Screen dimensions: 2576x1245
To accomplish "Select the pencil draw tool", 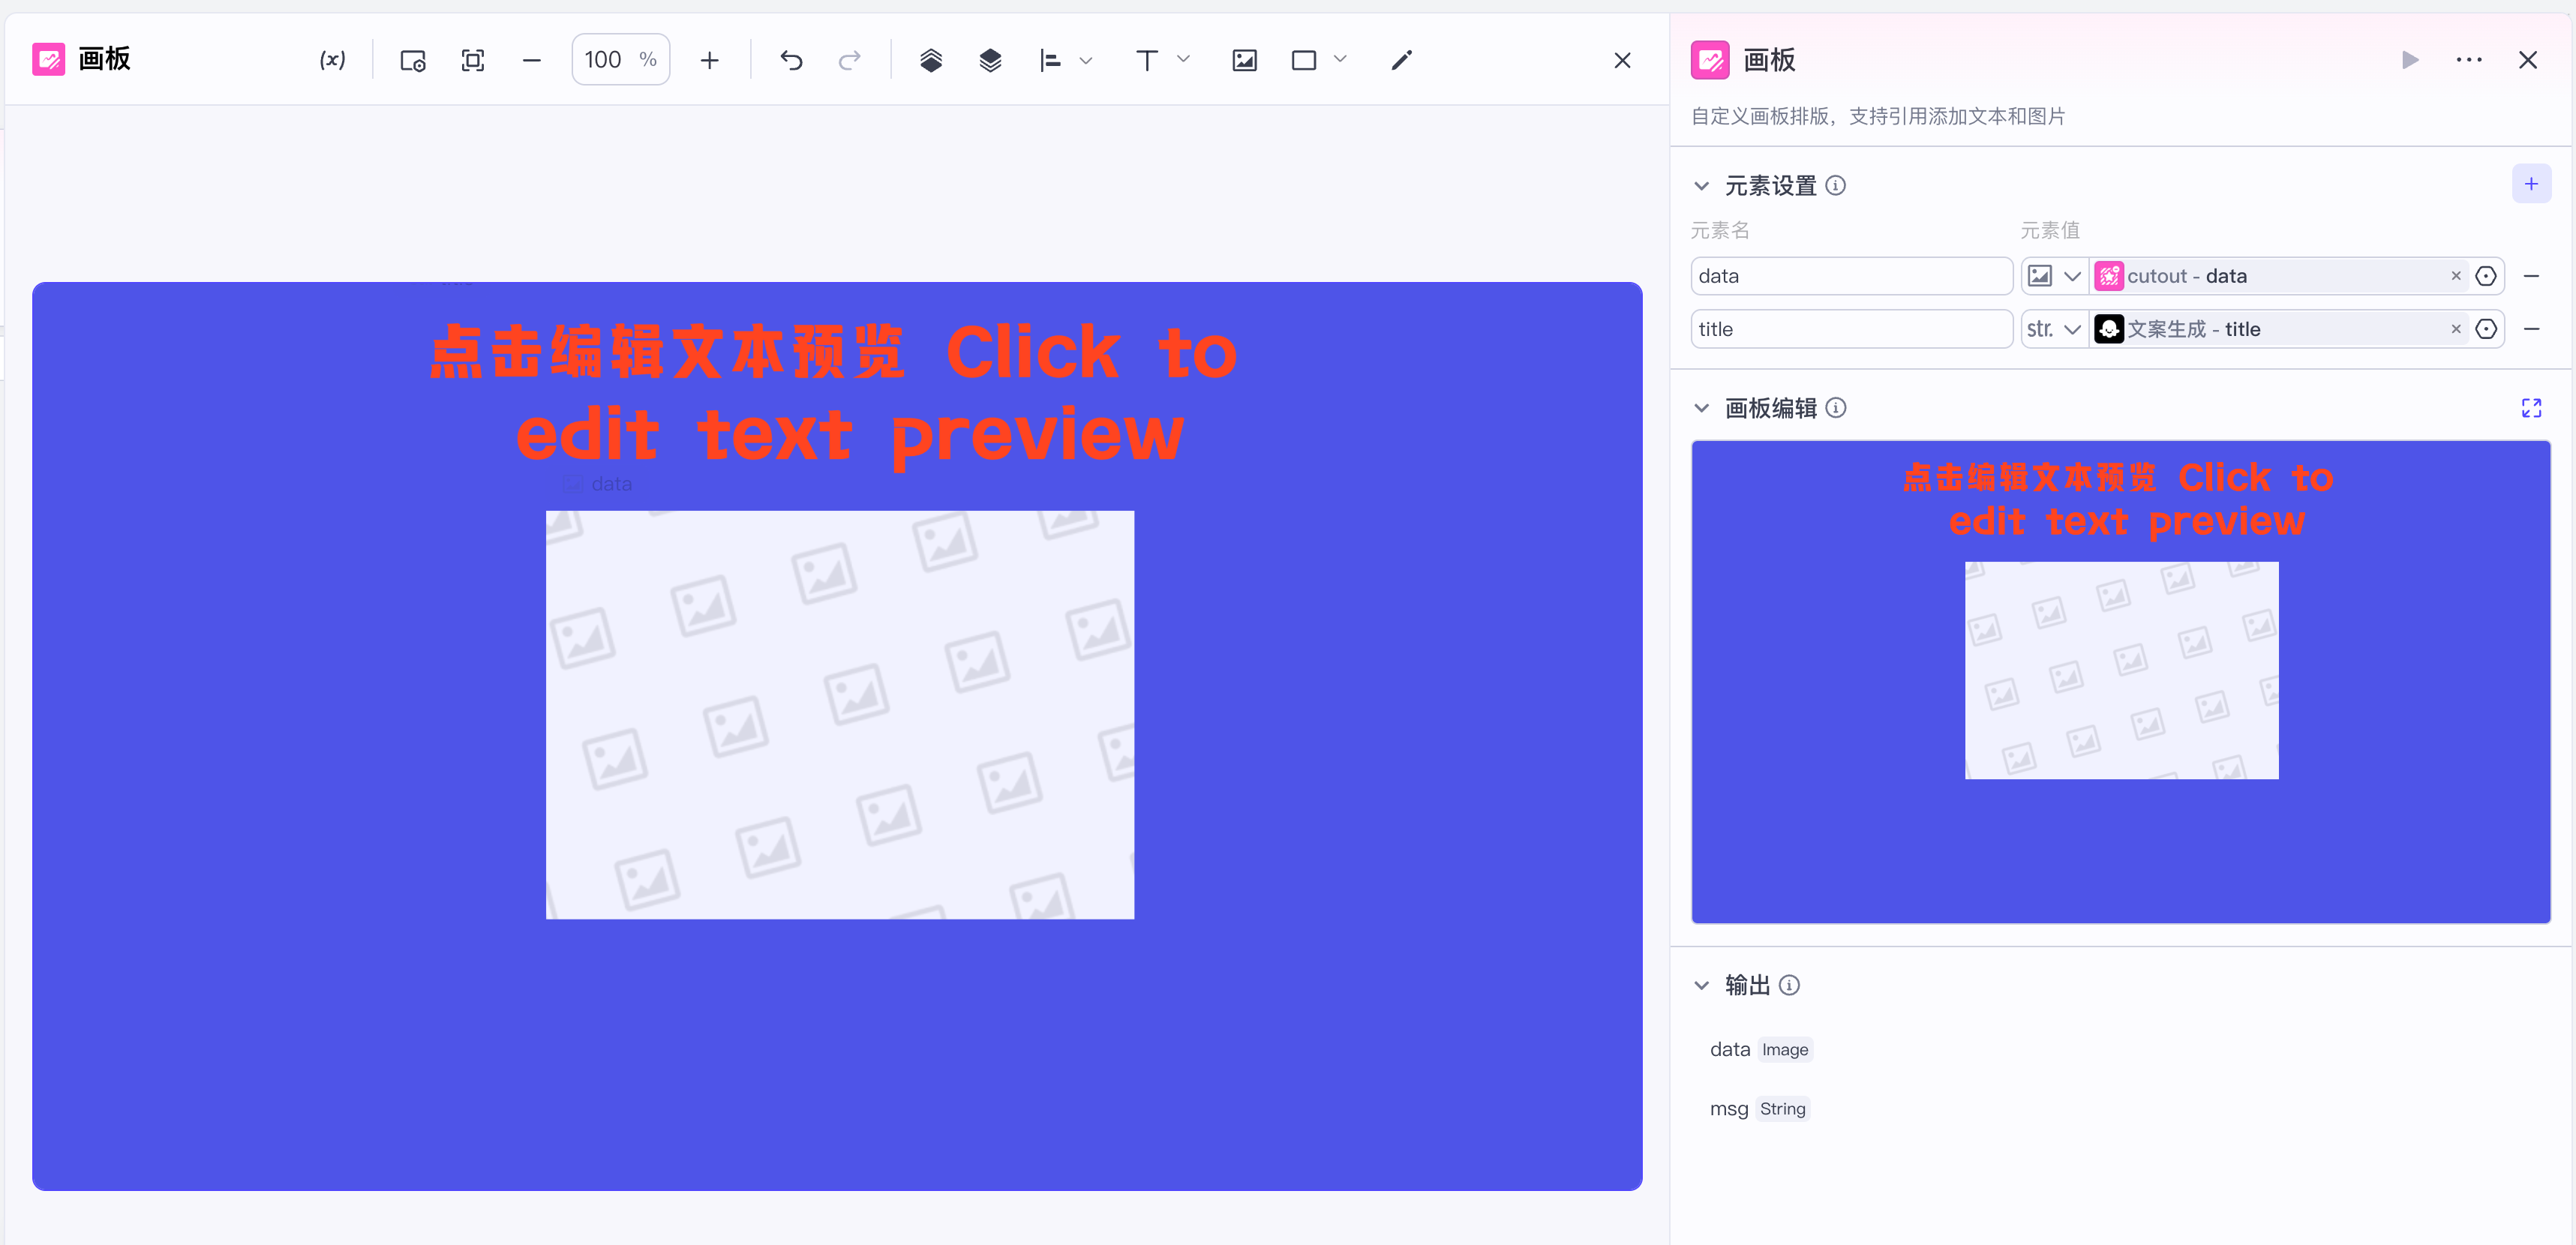I will tap(1401, 60).
